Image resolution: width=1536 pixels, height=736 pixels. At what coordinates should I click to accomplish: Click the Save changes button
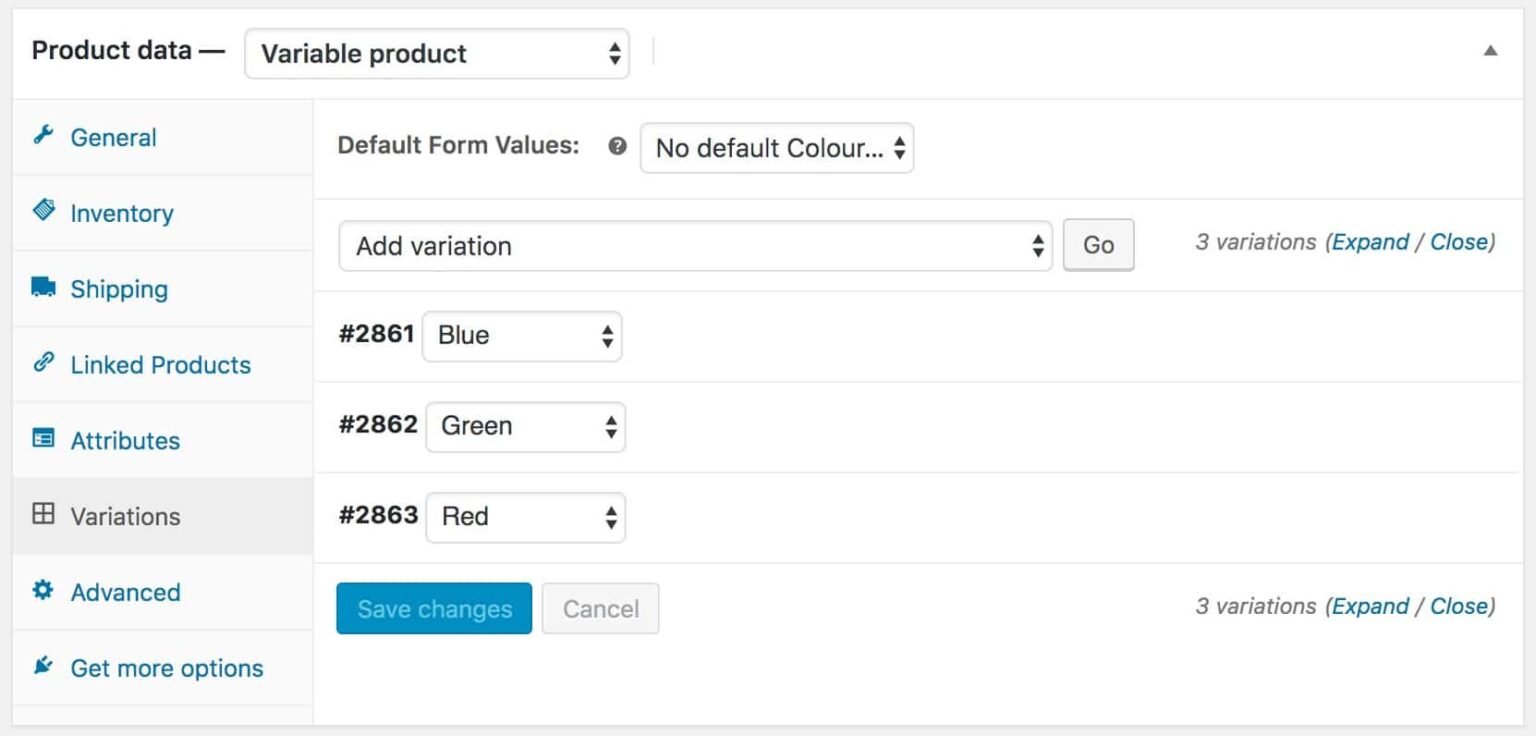[433, 608]
